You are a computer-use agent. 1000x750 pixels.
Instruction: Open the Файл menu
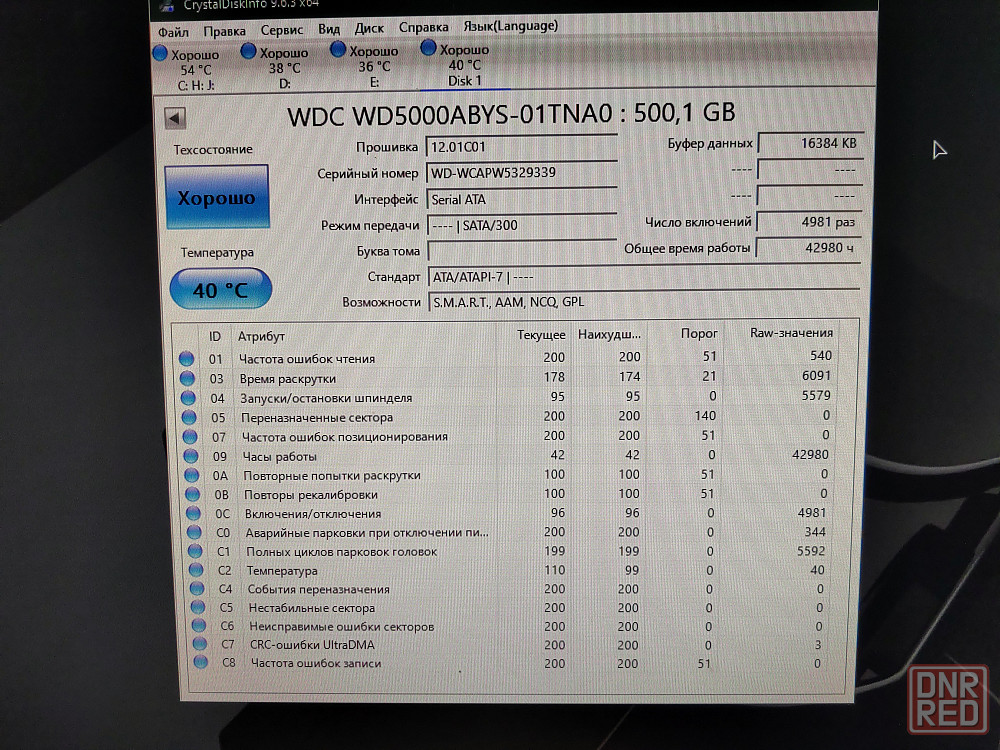173,31
